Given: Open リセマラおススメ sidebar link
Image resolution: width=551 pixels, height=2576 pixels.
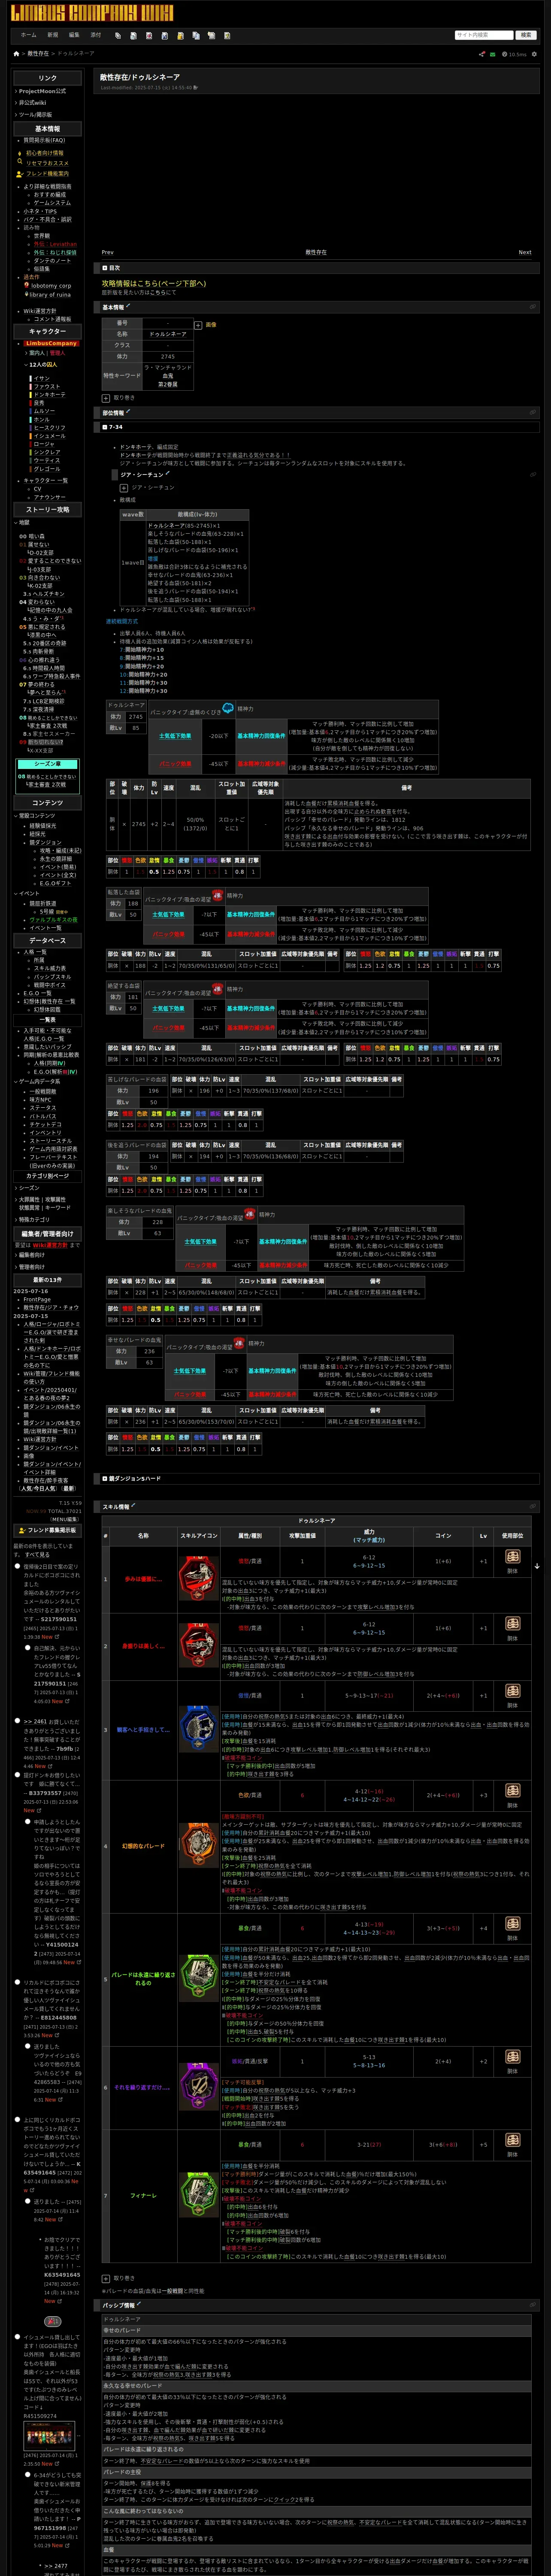Looking at the screenshot, I should pyautogui.click(x=47, y=163).
